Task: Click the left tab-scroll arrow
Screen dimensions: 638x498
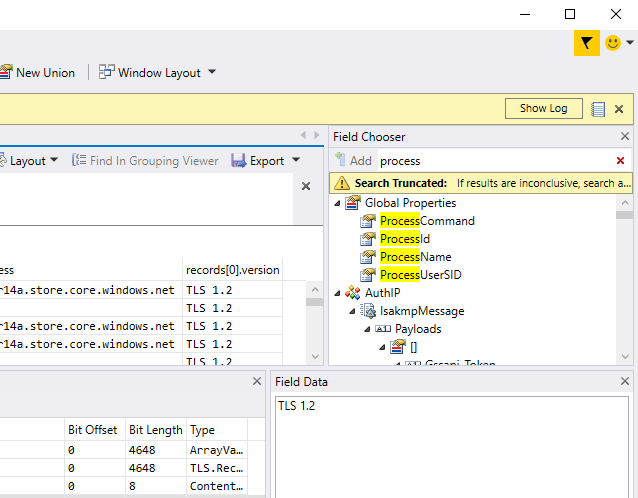Action: (x=303, y=135)
